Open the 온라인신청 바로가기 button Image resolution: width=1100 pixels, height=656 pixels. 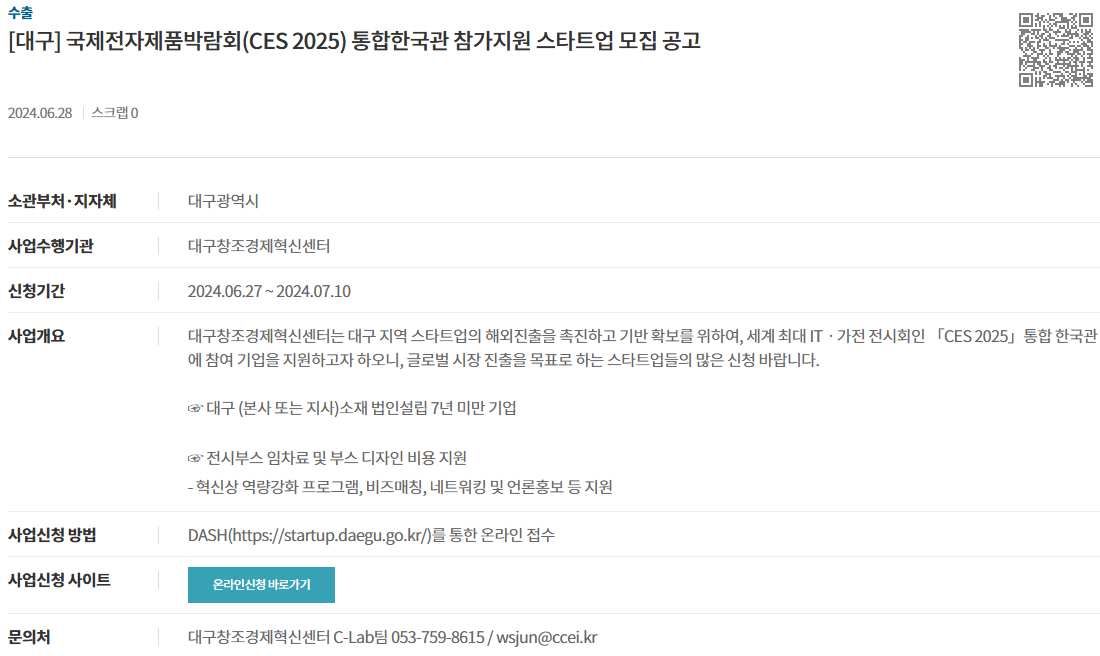(x=261, y=584)
